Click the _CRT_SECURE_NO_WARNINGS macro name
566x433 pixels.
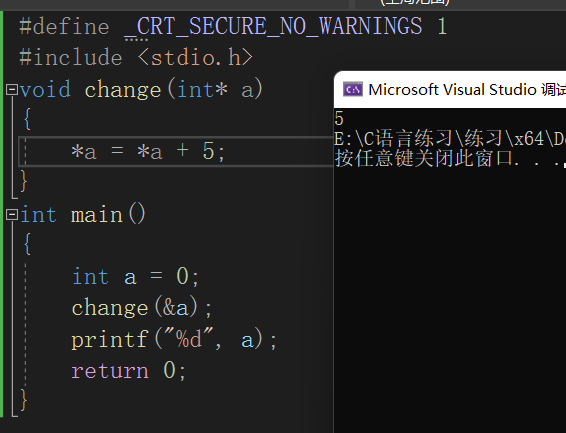[x=273, y=26]
